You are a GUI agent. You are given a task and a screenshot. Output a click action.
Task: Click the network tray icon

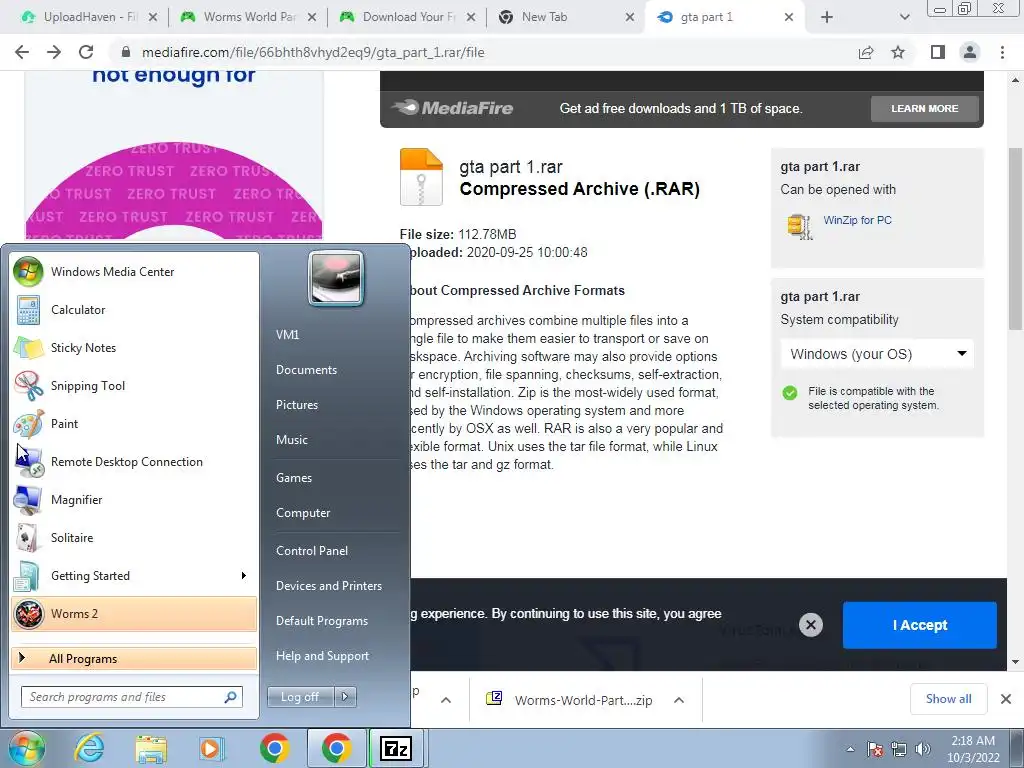pos(899,749)
